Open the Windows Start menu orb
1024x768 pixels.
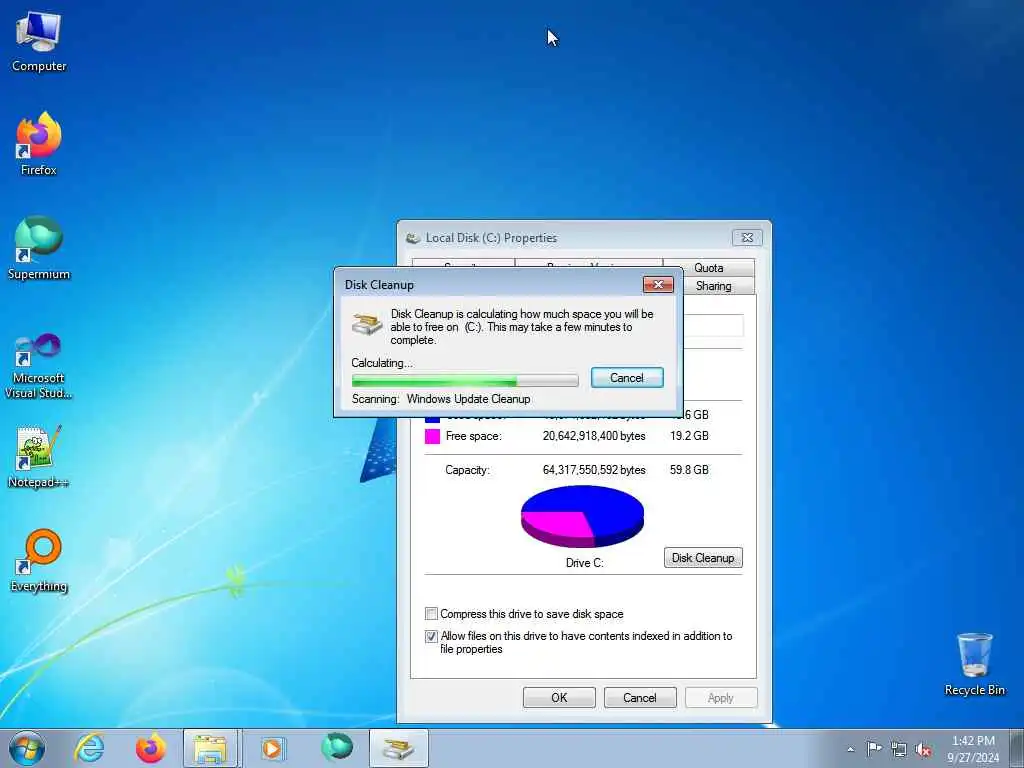pyautogui.click(x=27, y=748)
